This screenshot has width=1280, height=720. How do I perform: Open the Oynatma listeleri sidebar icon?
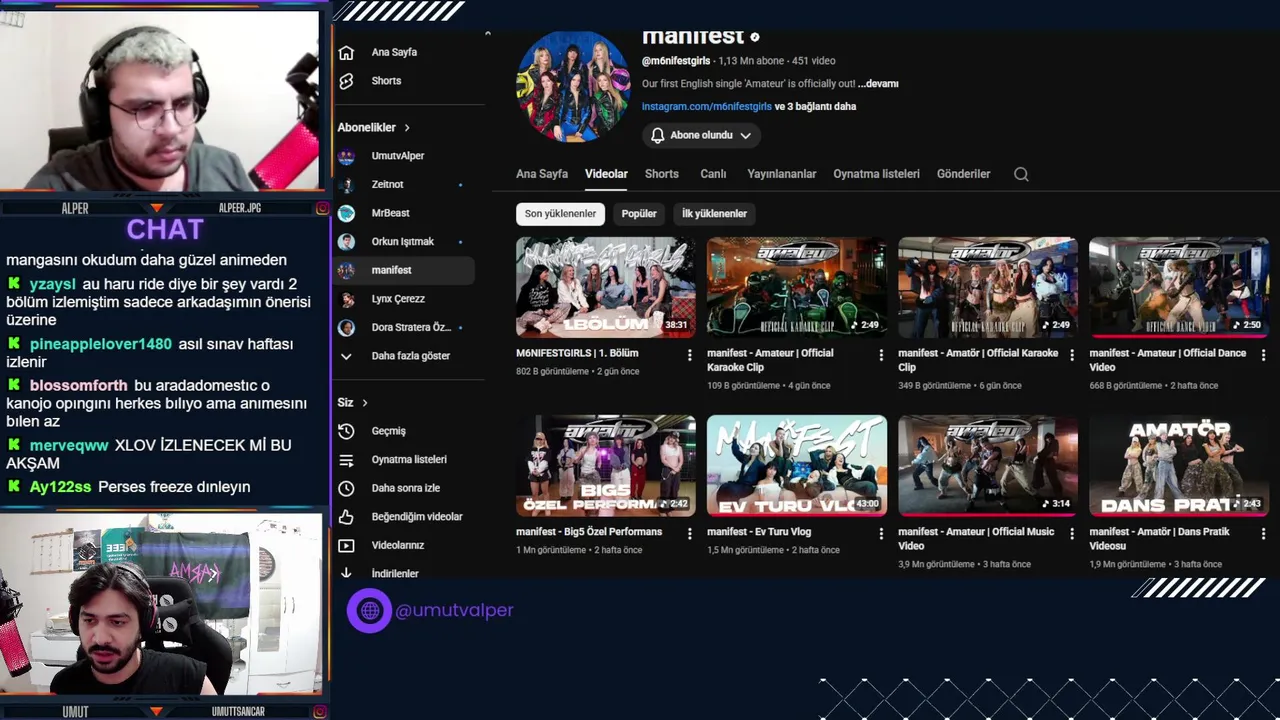[346, 460]
